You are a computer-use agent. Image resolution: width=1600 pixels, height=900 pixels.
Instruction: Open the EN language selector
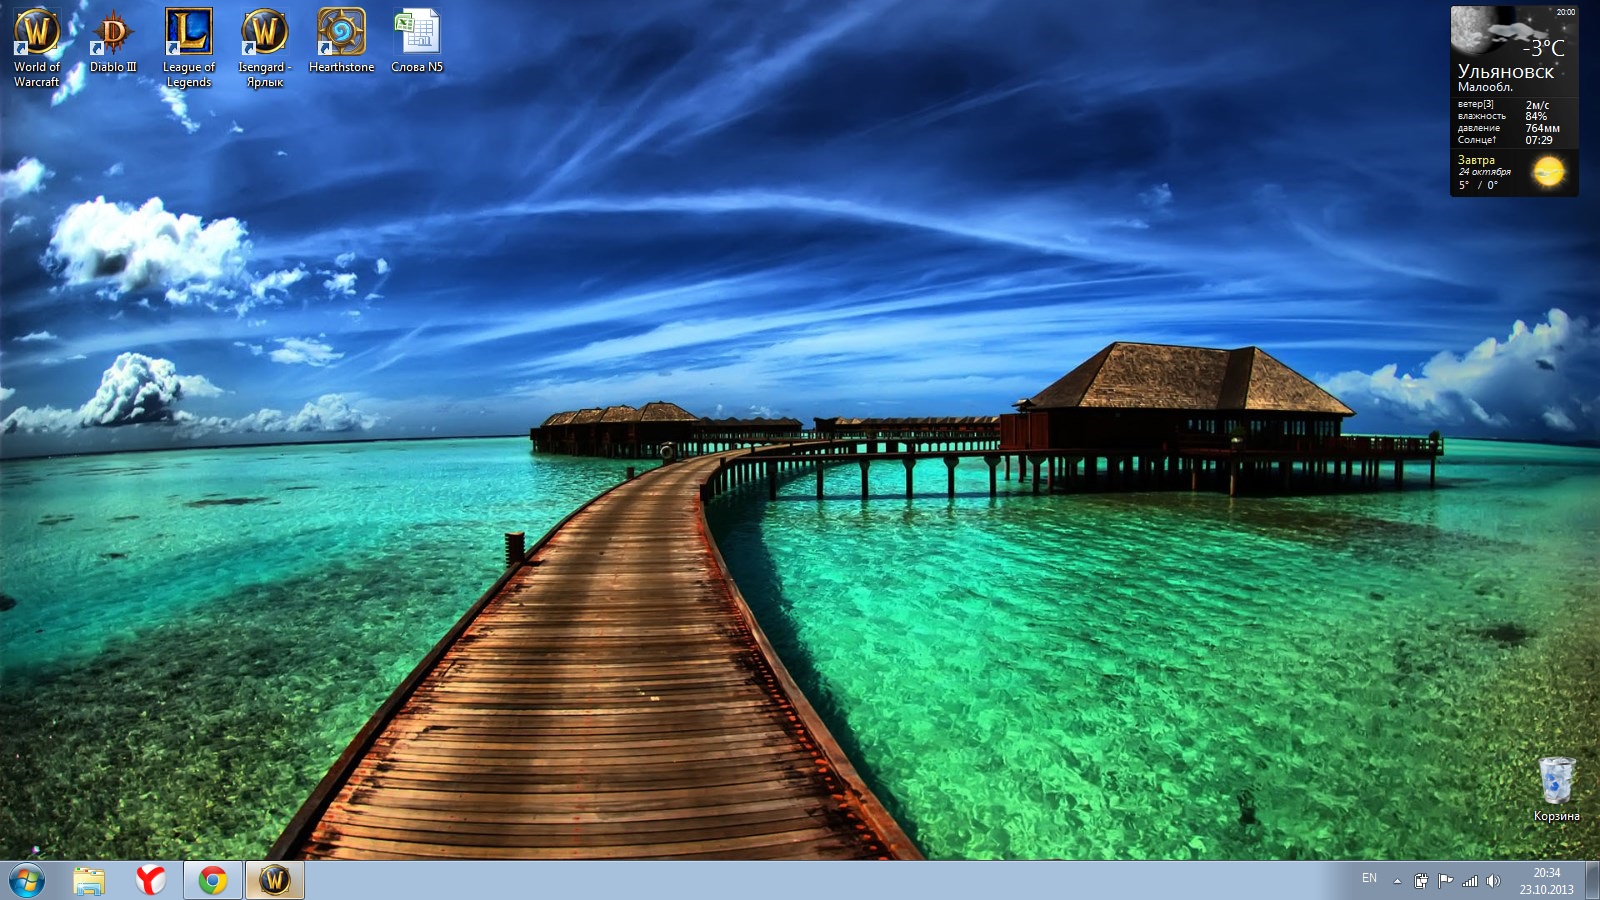1369,878
